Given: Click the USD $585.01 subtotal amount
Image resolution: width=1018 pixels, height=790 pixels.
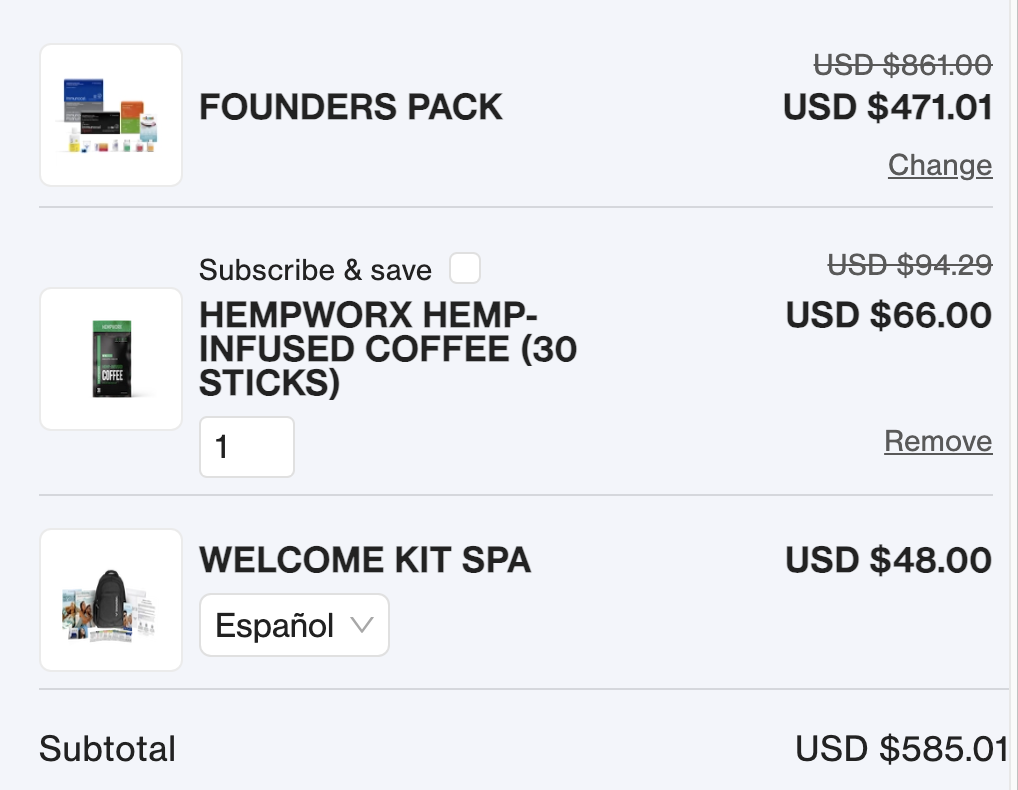Looking at the screenshot, I should (901, 749).
